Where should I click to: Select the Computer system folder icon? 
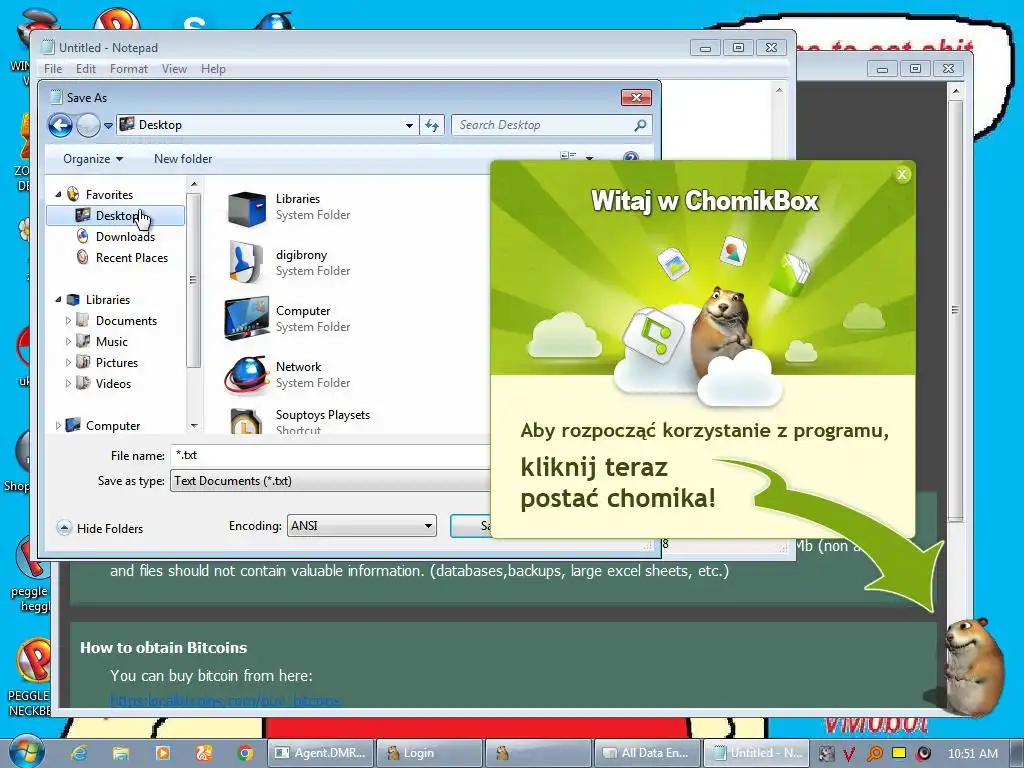(246, 319)
